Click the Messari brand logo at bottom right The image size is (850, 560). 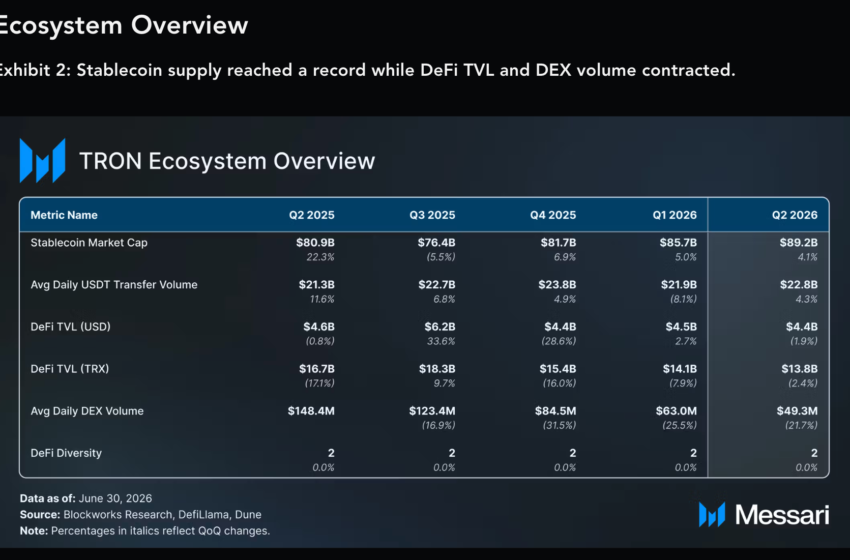(x=764, y=514)
